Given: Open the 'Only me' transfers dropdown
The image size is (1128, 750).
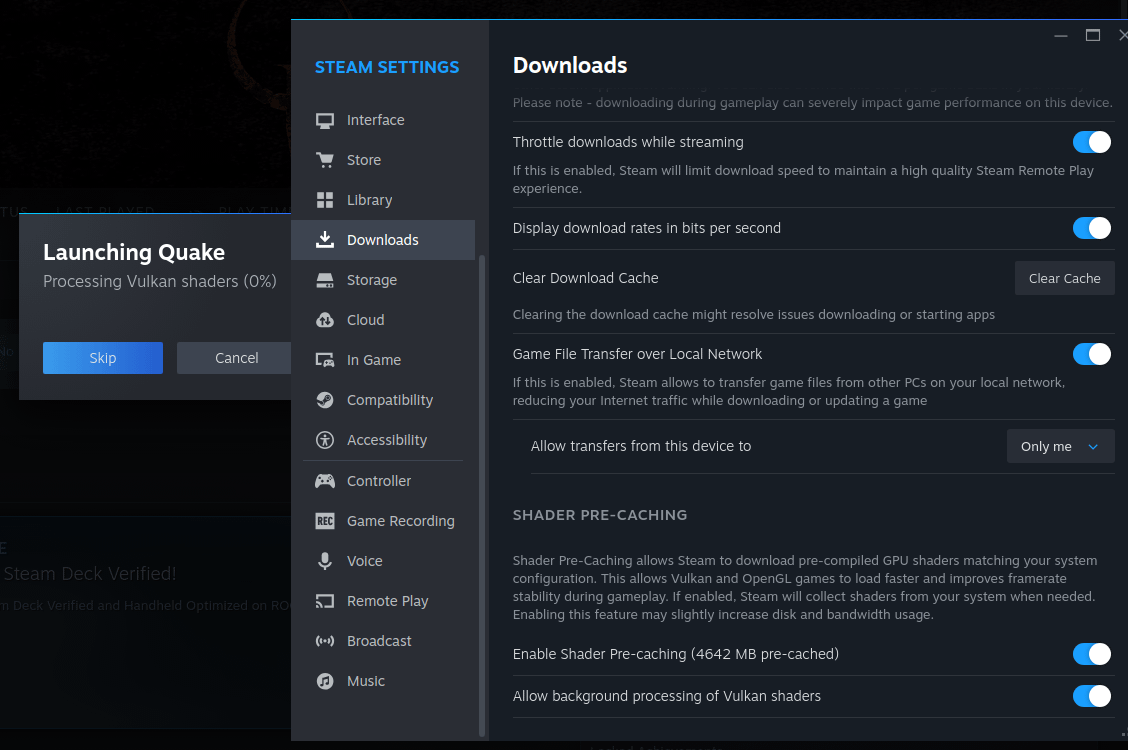Looking at the screenshot, I should pyautogui.click(x=1060, y=447).
